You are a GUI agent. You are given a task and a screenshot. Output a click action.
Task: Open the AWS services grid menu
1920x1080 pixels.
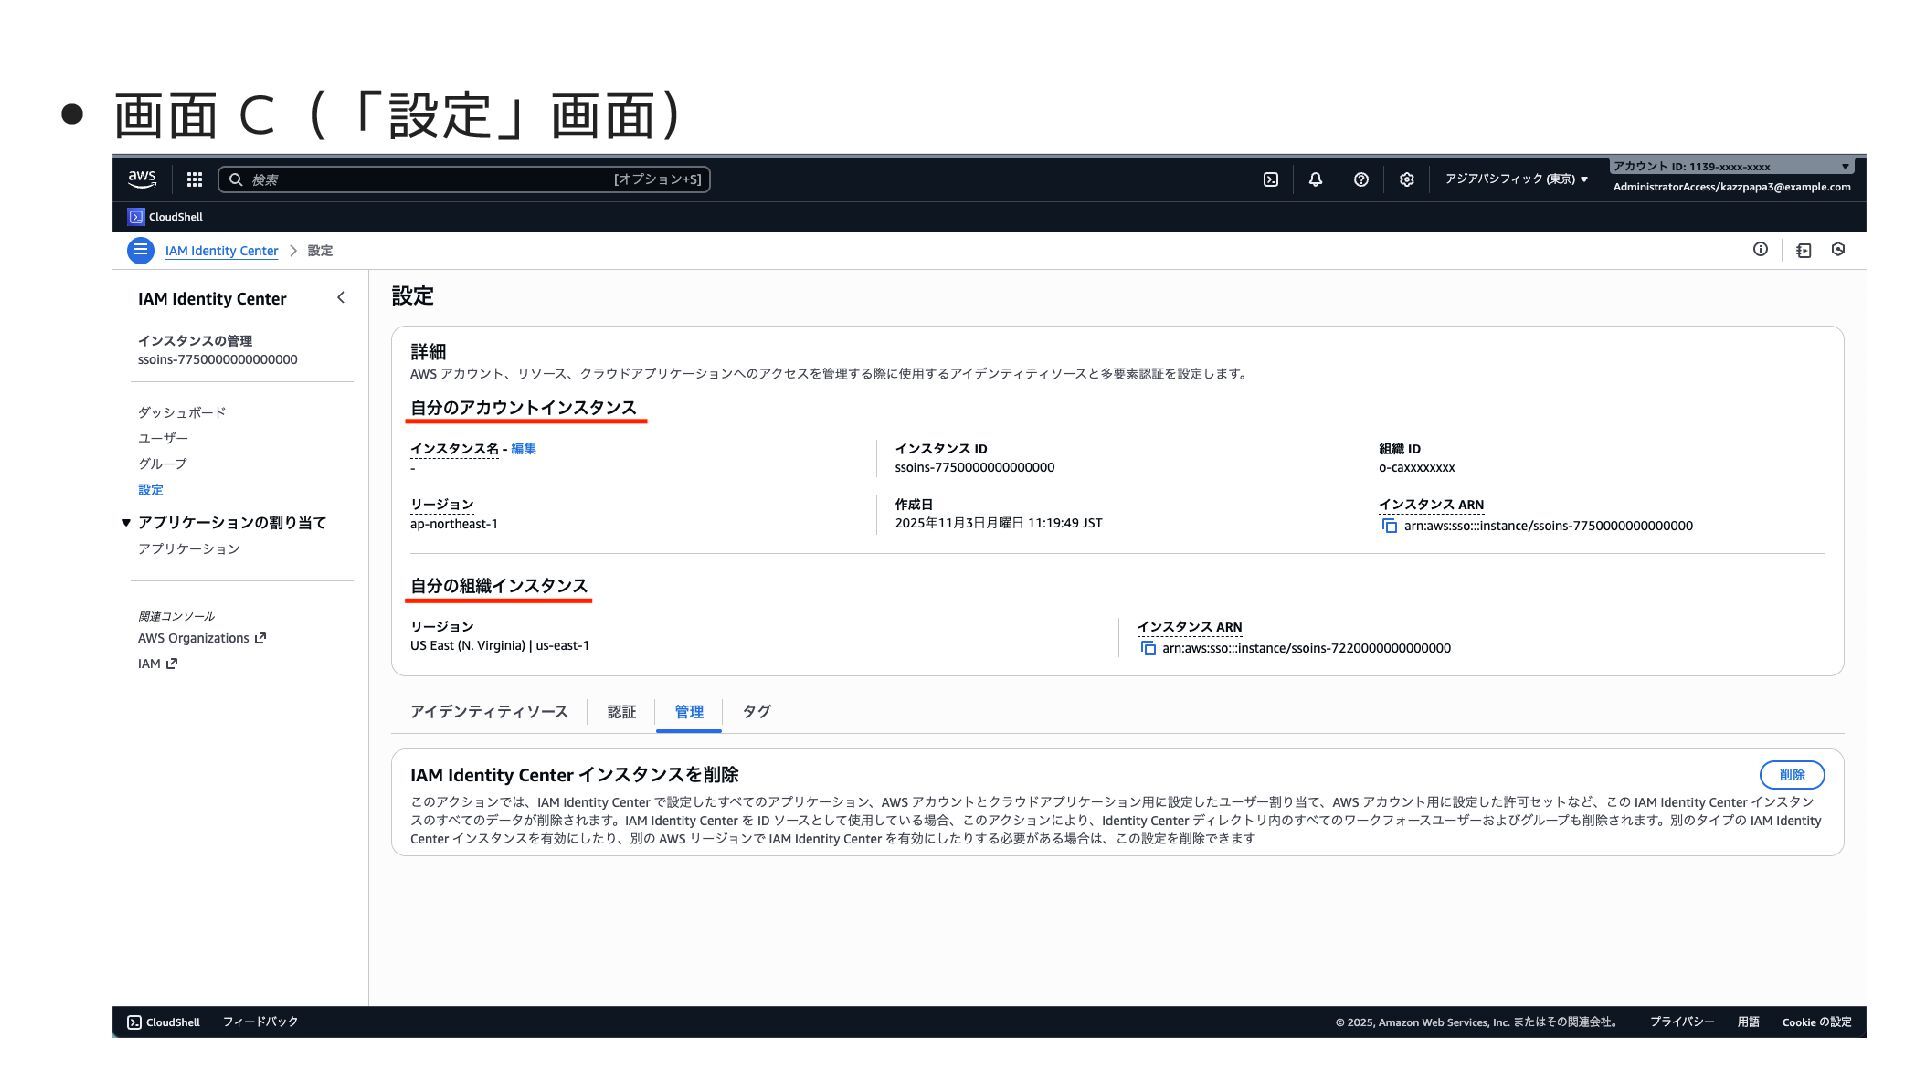pos(194,180)
